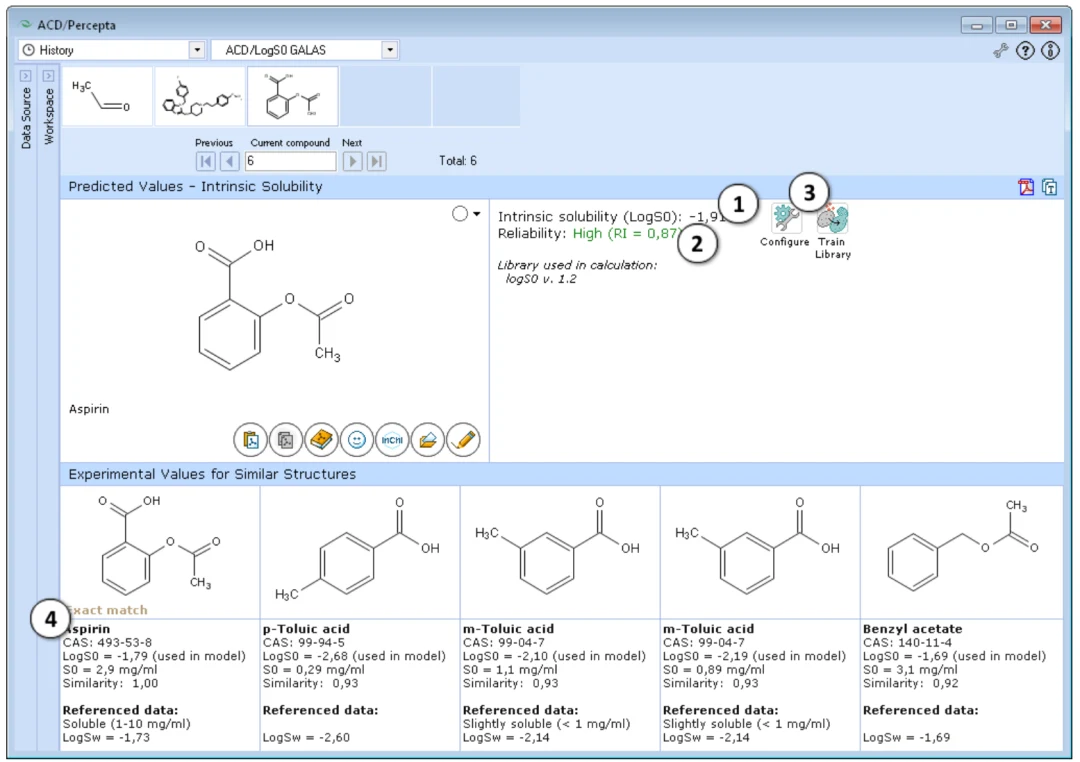This screenshot has height=762, width=1080.
Task: Click the smiley-face SMILES icon
Action: [357, 440]
